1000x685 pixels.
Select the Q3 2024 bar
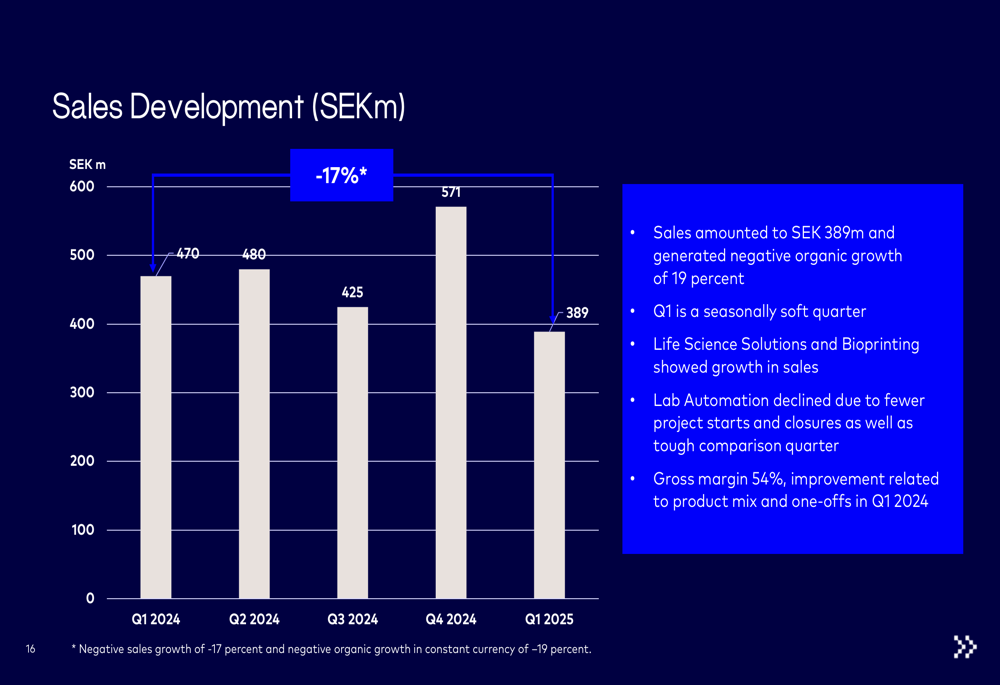(353, 453)
